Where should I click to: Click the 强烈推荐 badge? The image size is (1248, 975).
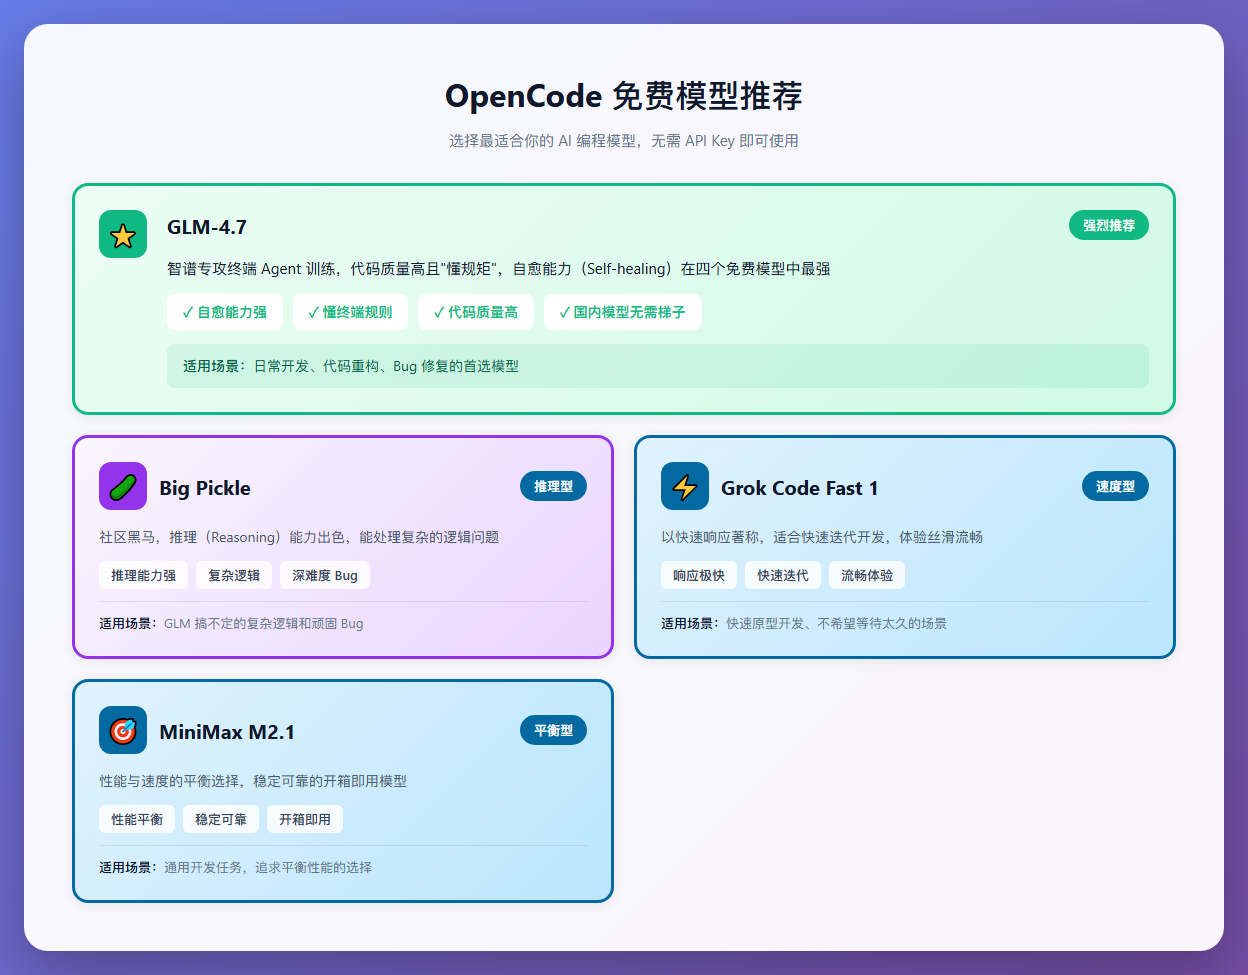click(1109, 225)
